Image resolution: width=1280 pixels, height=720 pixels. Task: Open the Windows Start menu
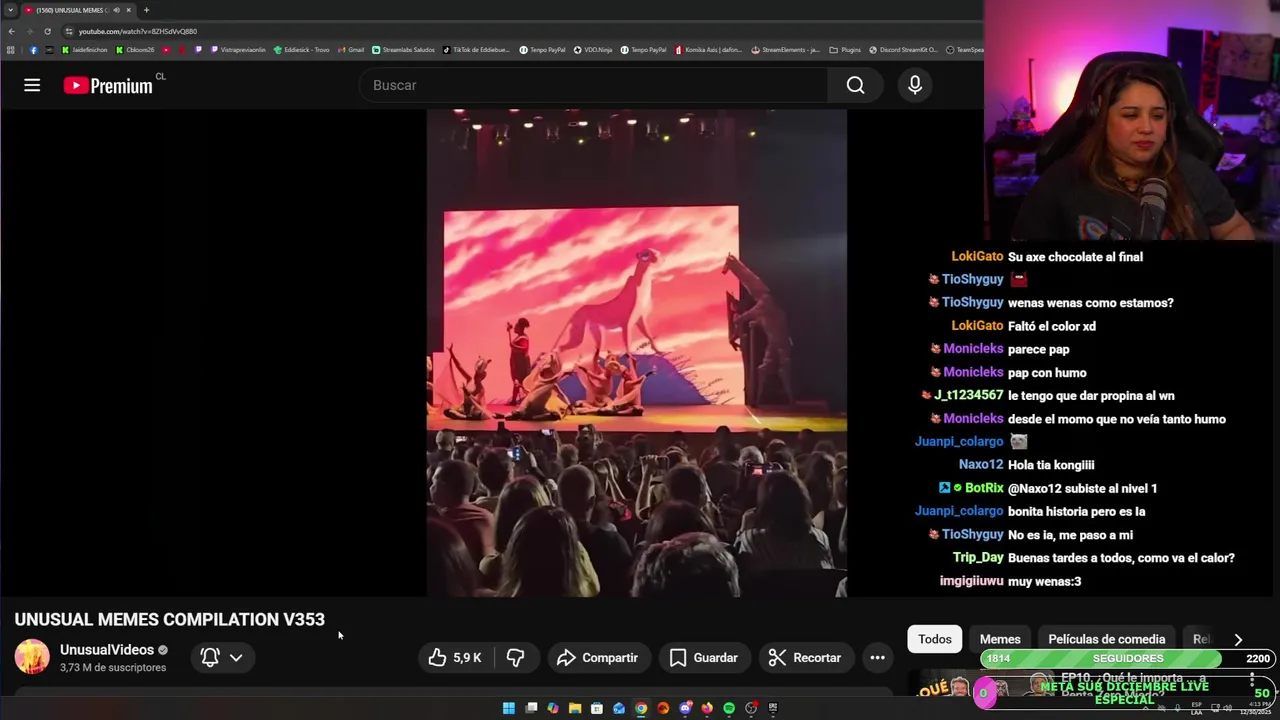(509, 708)
